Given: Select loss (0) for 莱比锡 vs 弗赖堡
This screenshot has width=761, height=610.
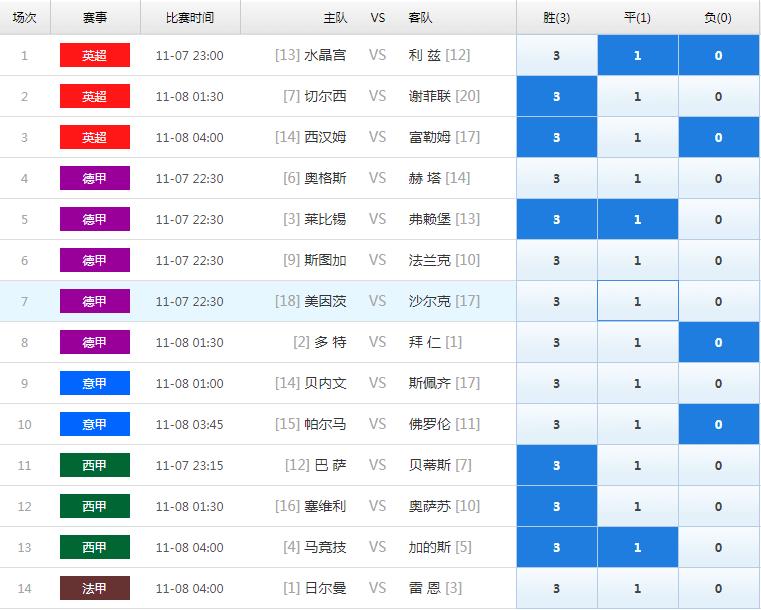Looking at the screenshot, I should coord(718,219).
